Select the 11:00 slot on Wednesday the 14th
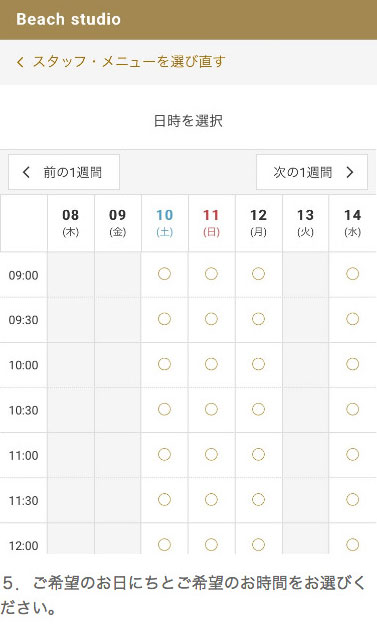 coord(352,454)
